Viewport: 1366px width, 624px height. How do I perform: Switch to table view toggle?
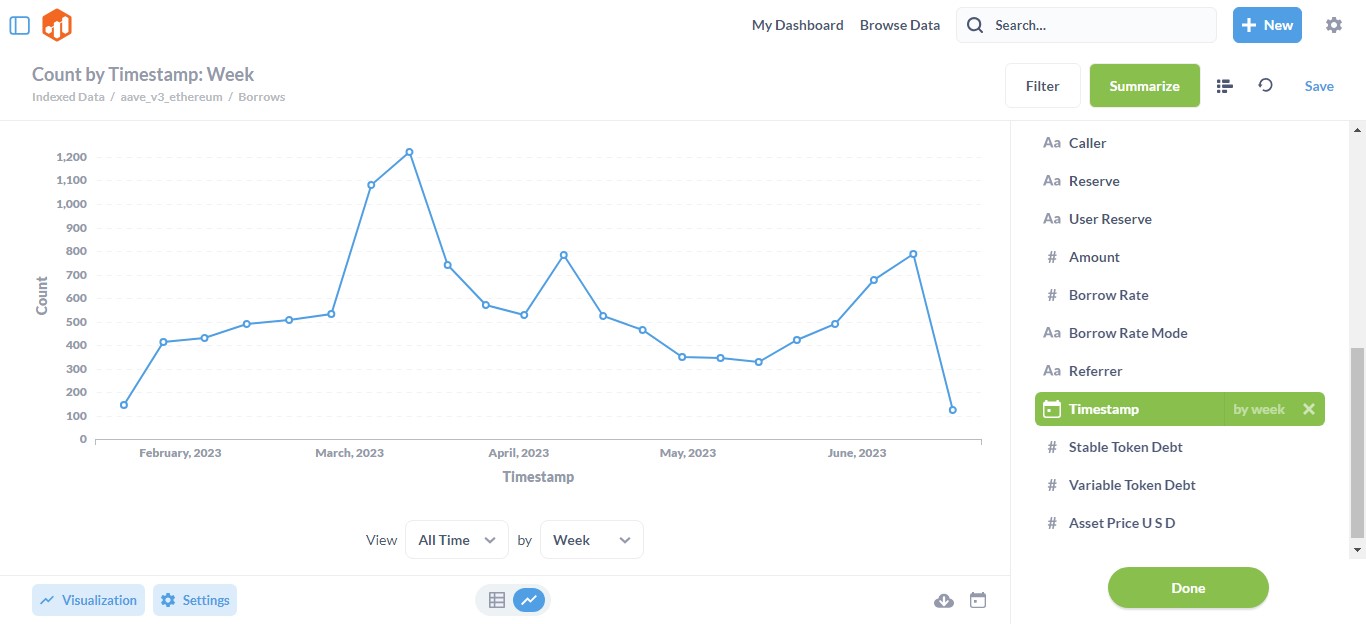pos(496,600)
